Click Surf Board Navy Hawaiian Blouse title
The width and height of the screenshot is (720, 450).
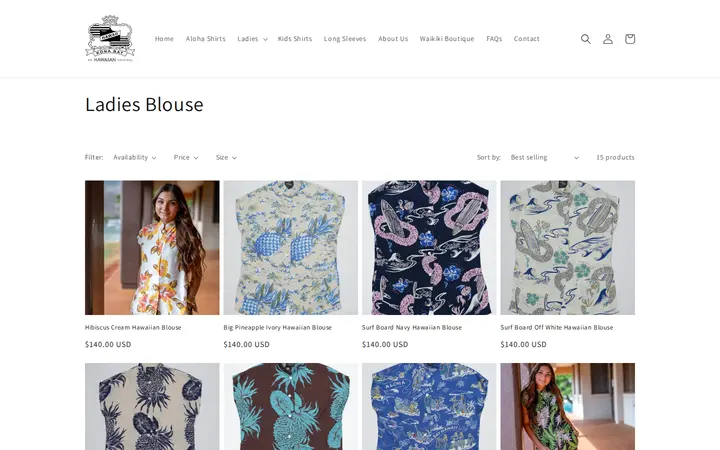point(412,327)
